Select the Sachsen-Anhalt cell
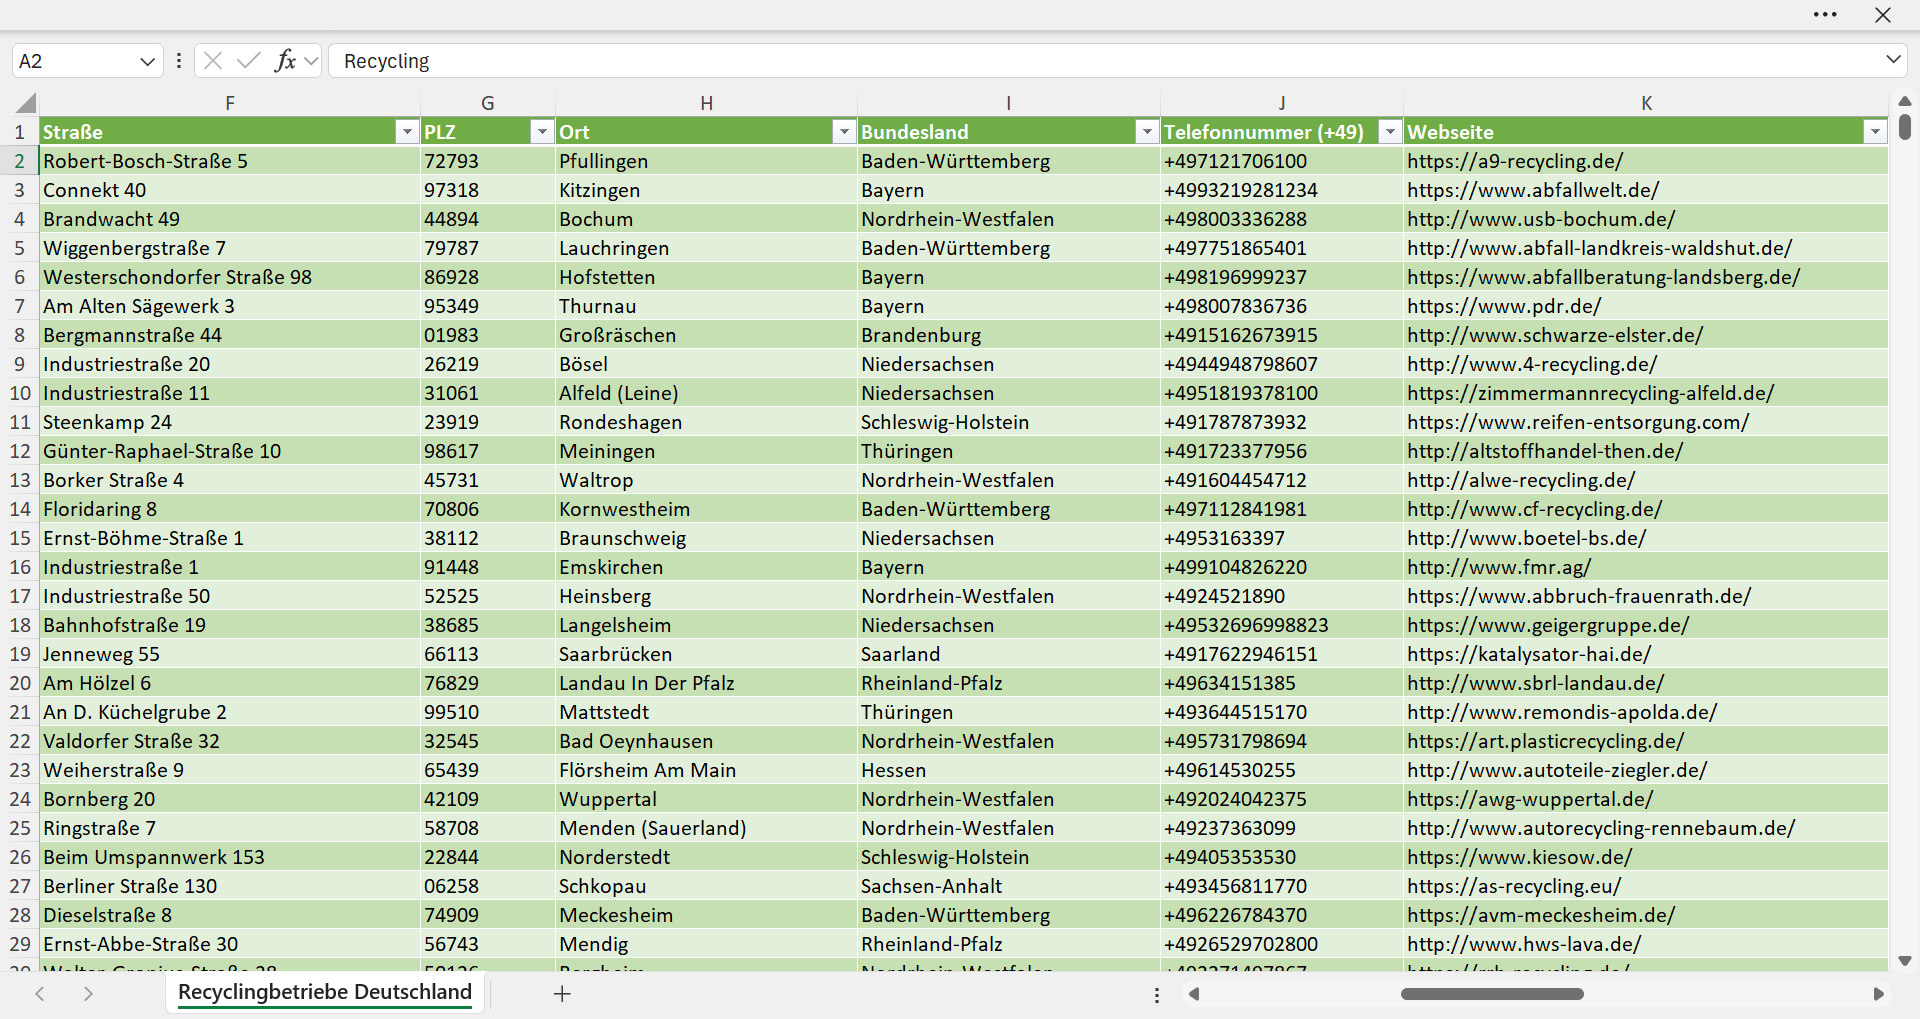 pyautogui.click(x=1009, y=886)
